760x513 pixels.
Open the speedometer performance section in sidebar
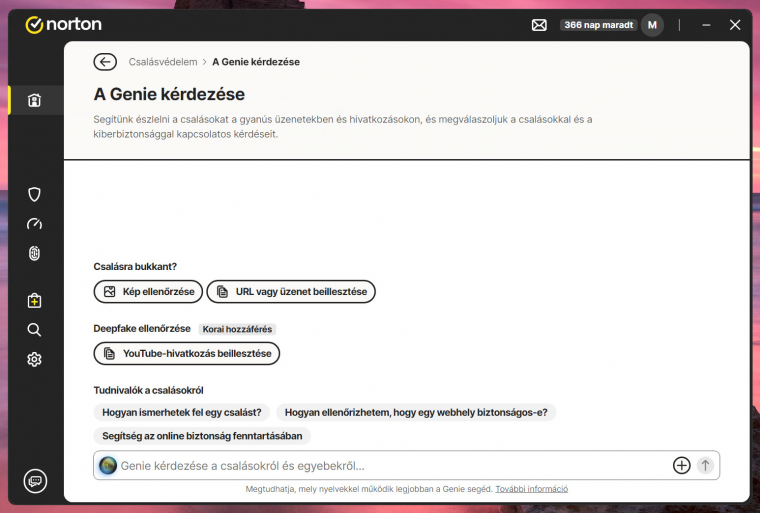coord(34,224)
